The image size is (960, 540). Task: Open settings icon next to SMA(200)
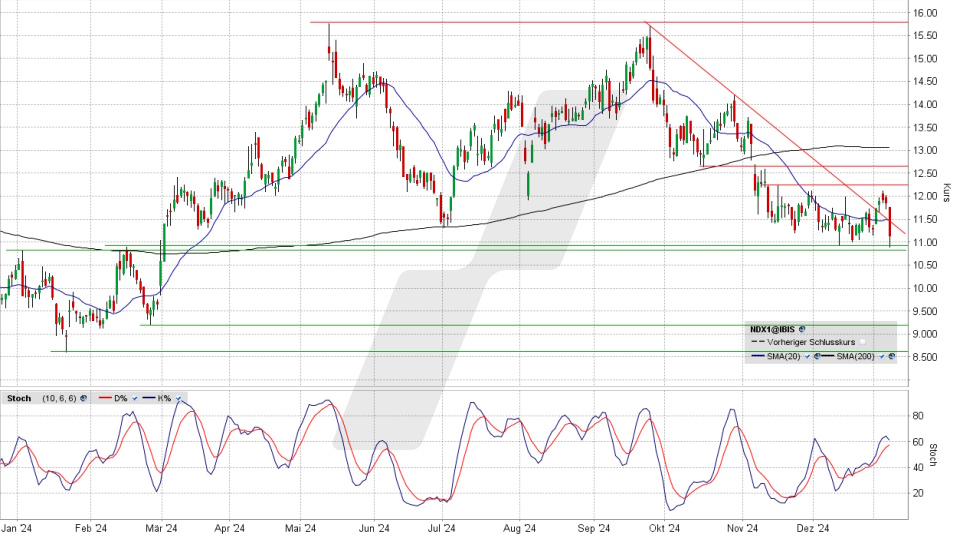(x=891, y=356)
